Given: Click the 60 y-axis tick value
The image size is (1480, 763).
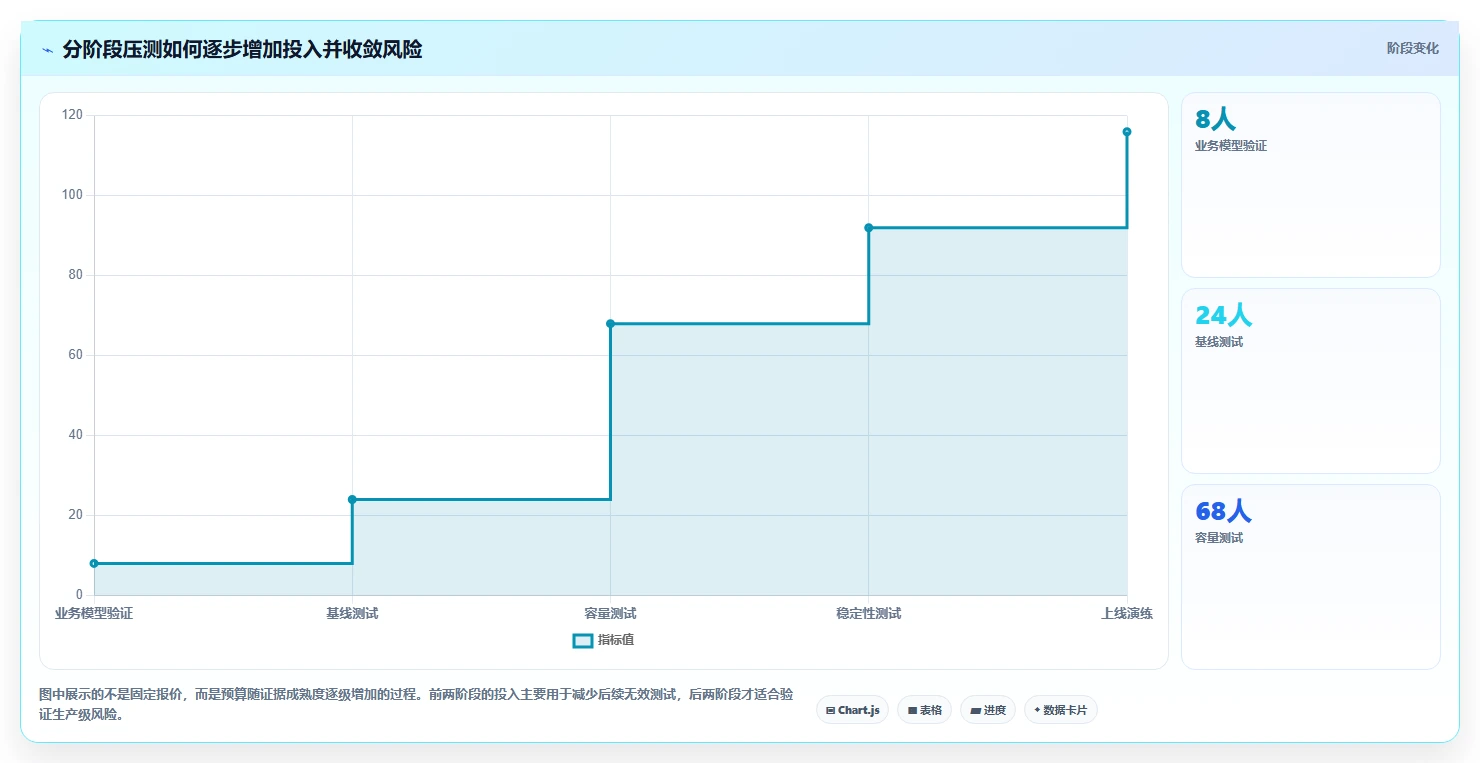Looking at the screenshot, I should (x=76, y=355).
